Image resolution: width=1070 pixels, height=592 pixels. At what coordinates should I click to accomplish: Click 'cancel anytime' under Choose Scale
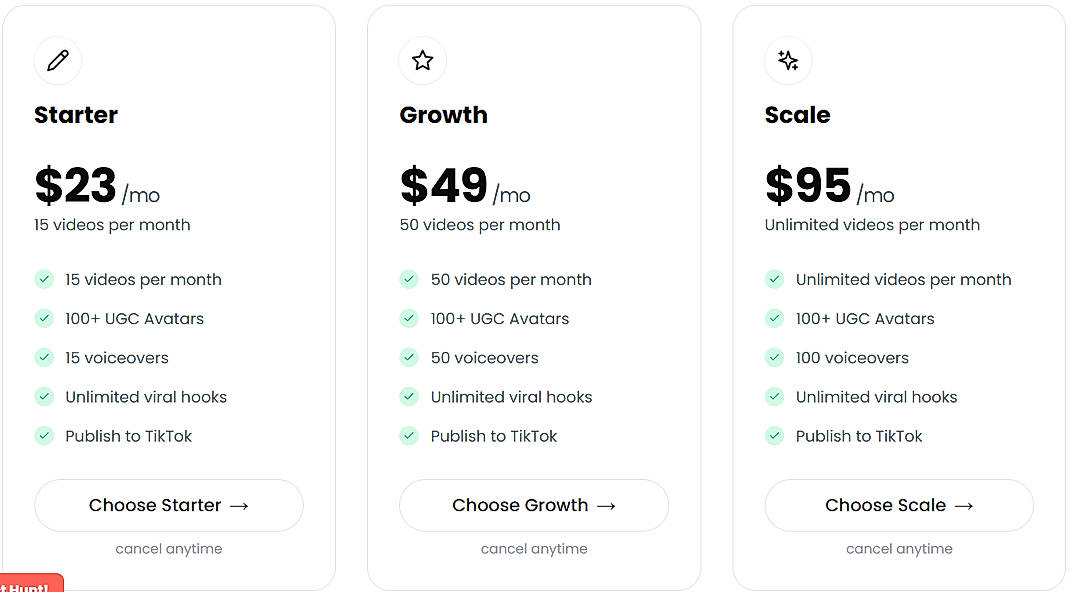(x=898, y=548)
